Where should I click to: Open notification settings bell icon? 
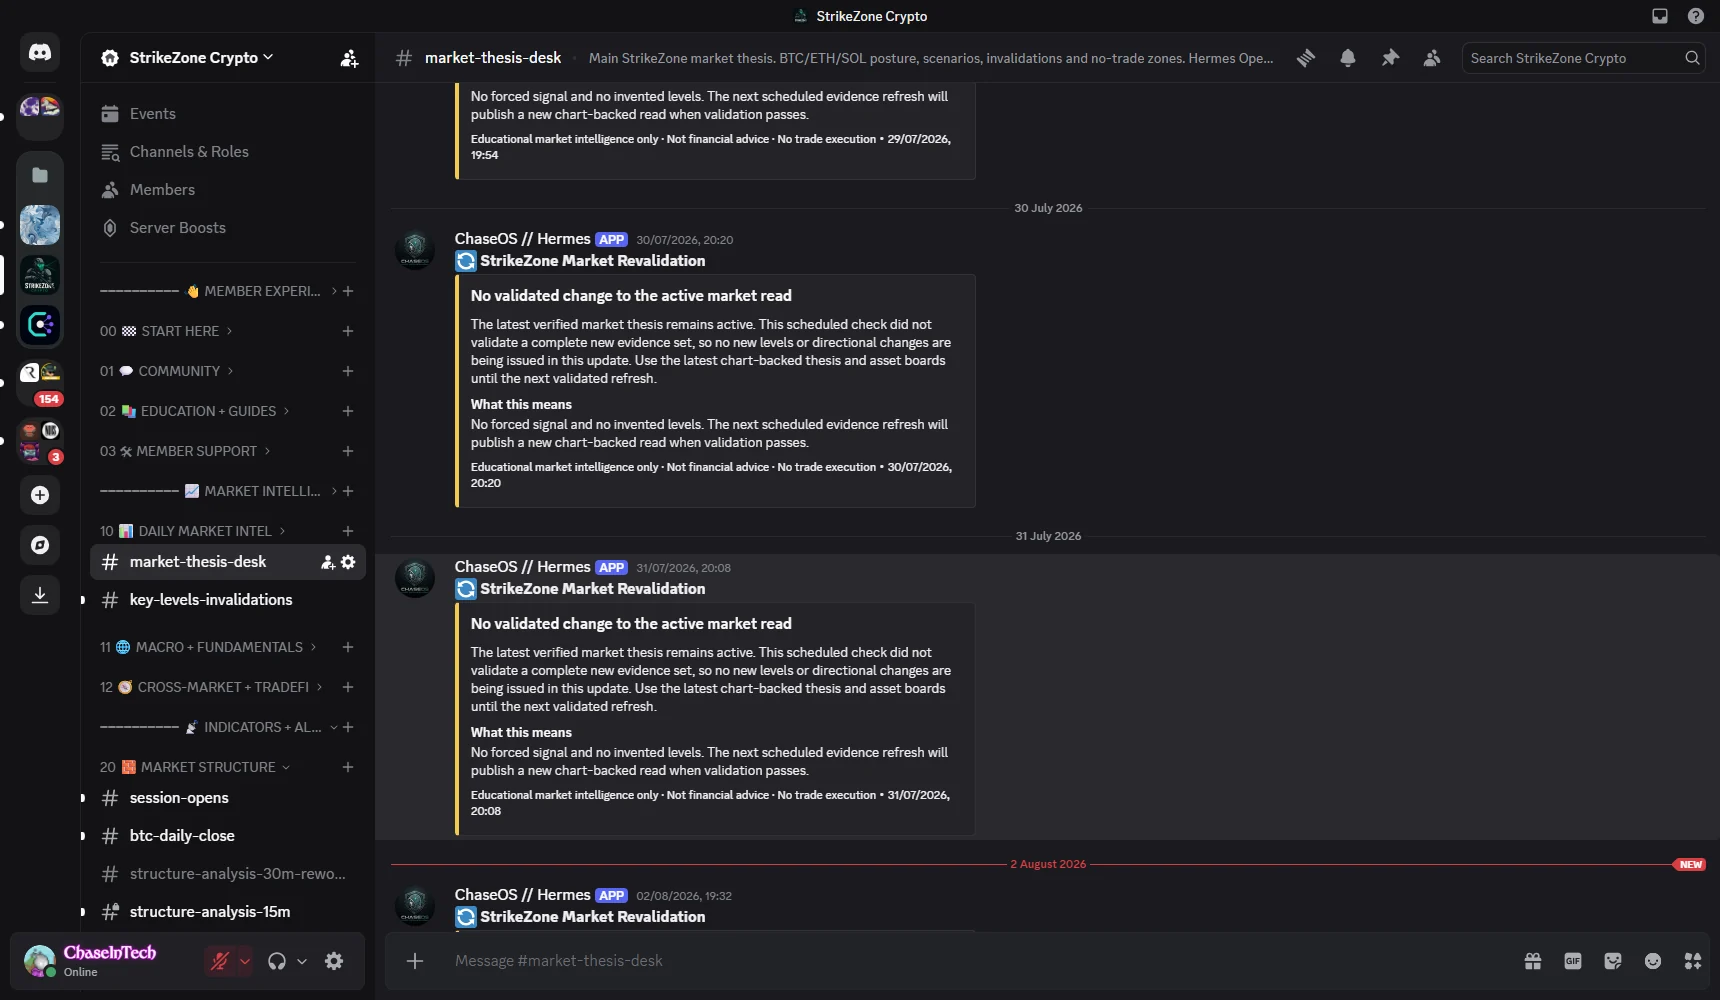(1348, 58)
